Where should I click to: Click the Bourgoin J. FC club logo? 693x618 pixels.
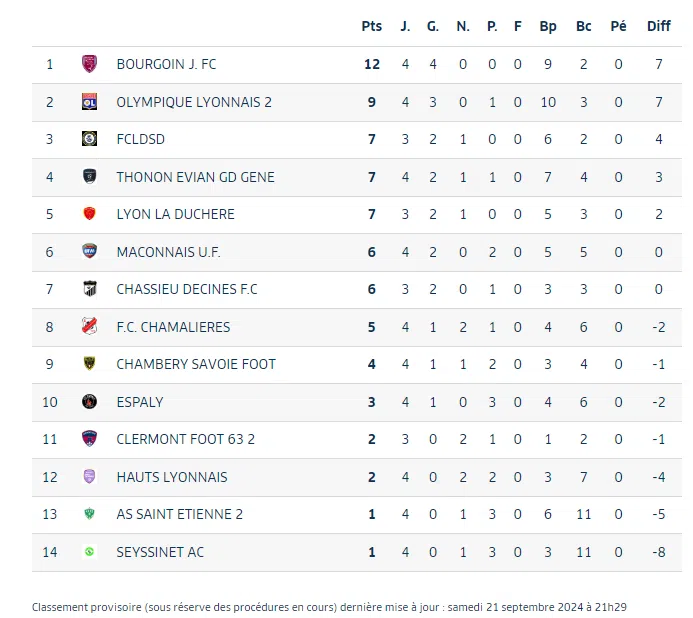[89, 64]
